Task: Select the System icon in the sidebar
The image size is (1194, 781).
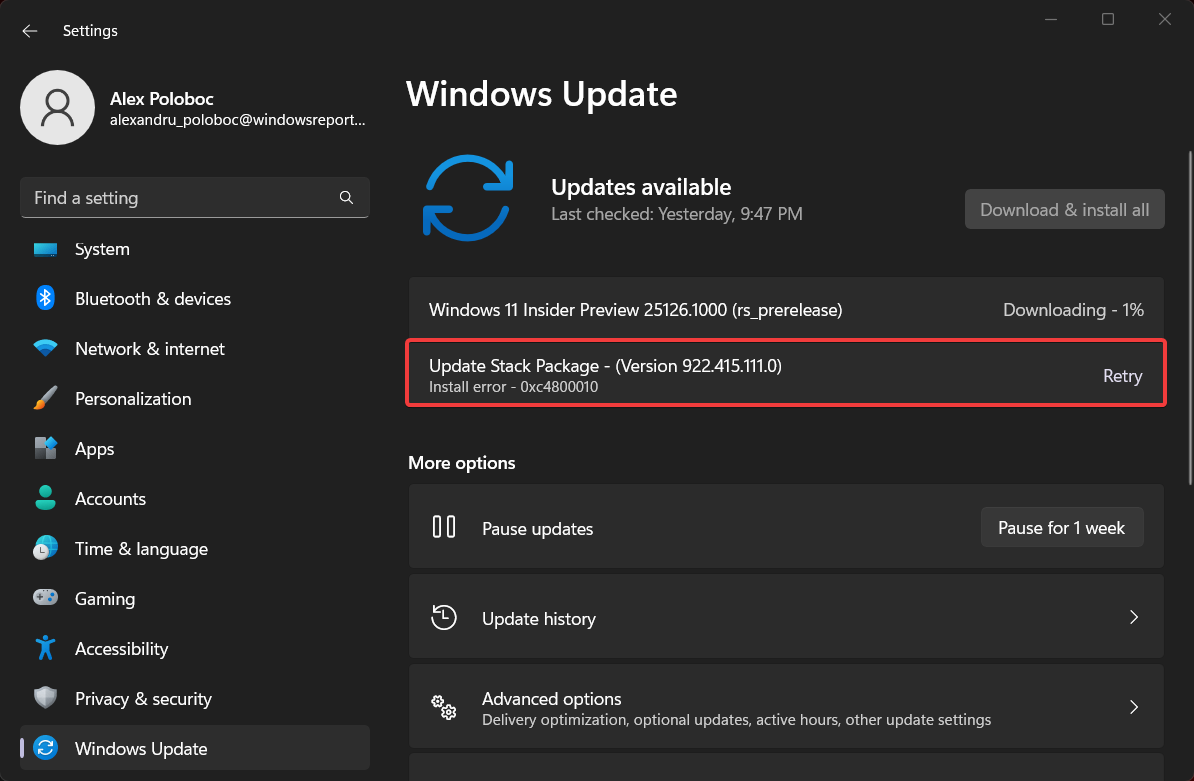Action: [45, 249]
